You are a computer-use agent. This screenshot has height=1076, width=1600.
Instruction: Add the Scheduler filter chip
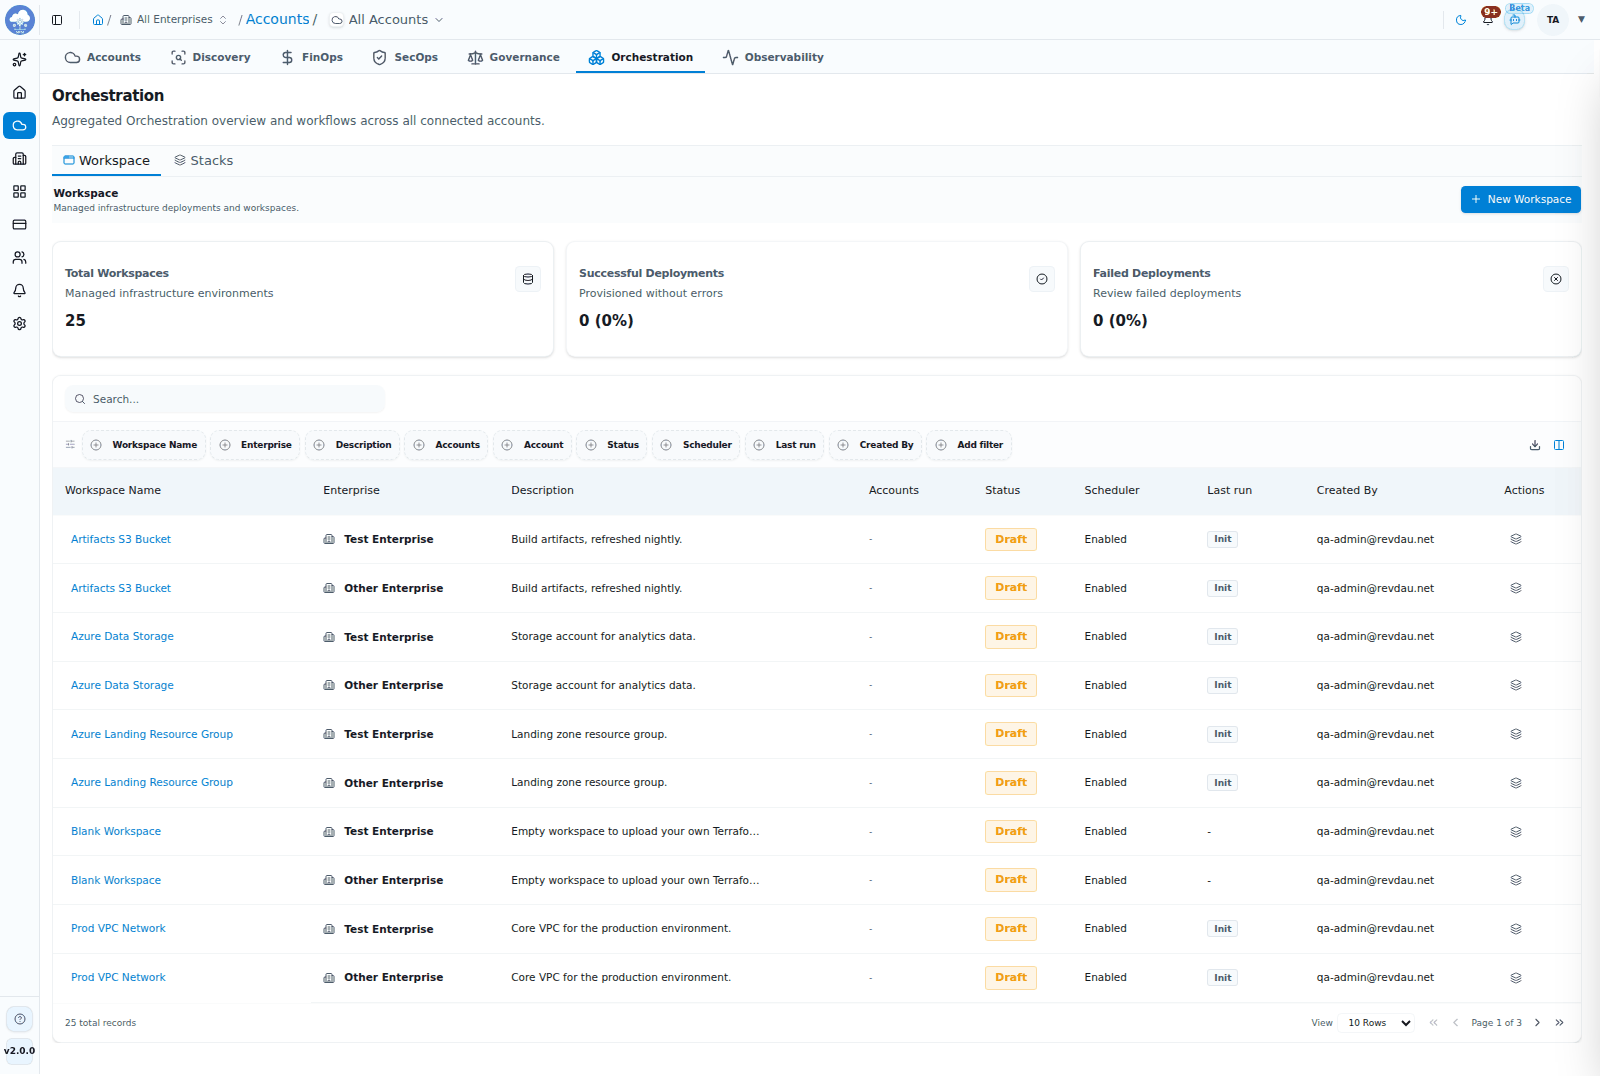[696, 445]
